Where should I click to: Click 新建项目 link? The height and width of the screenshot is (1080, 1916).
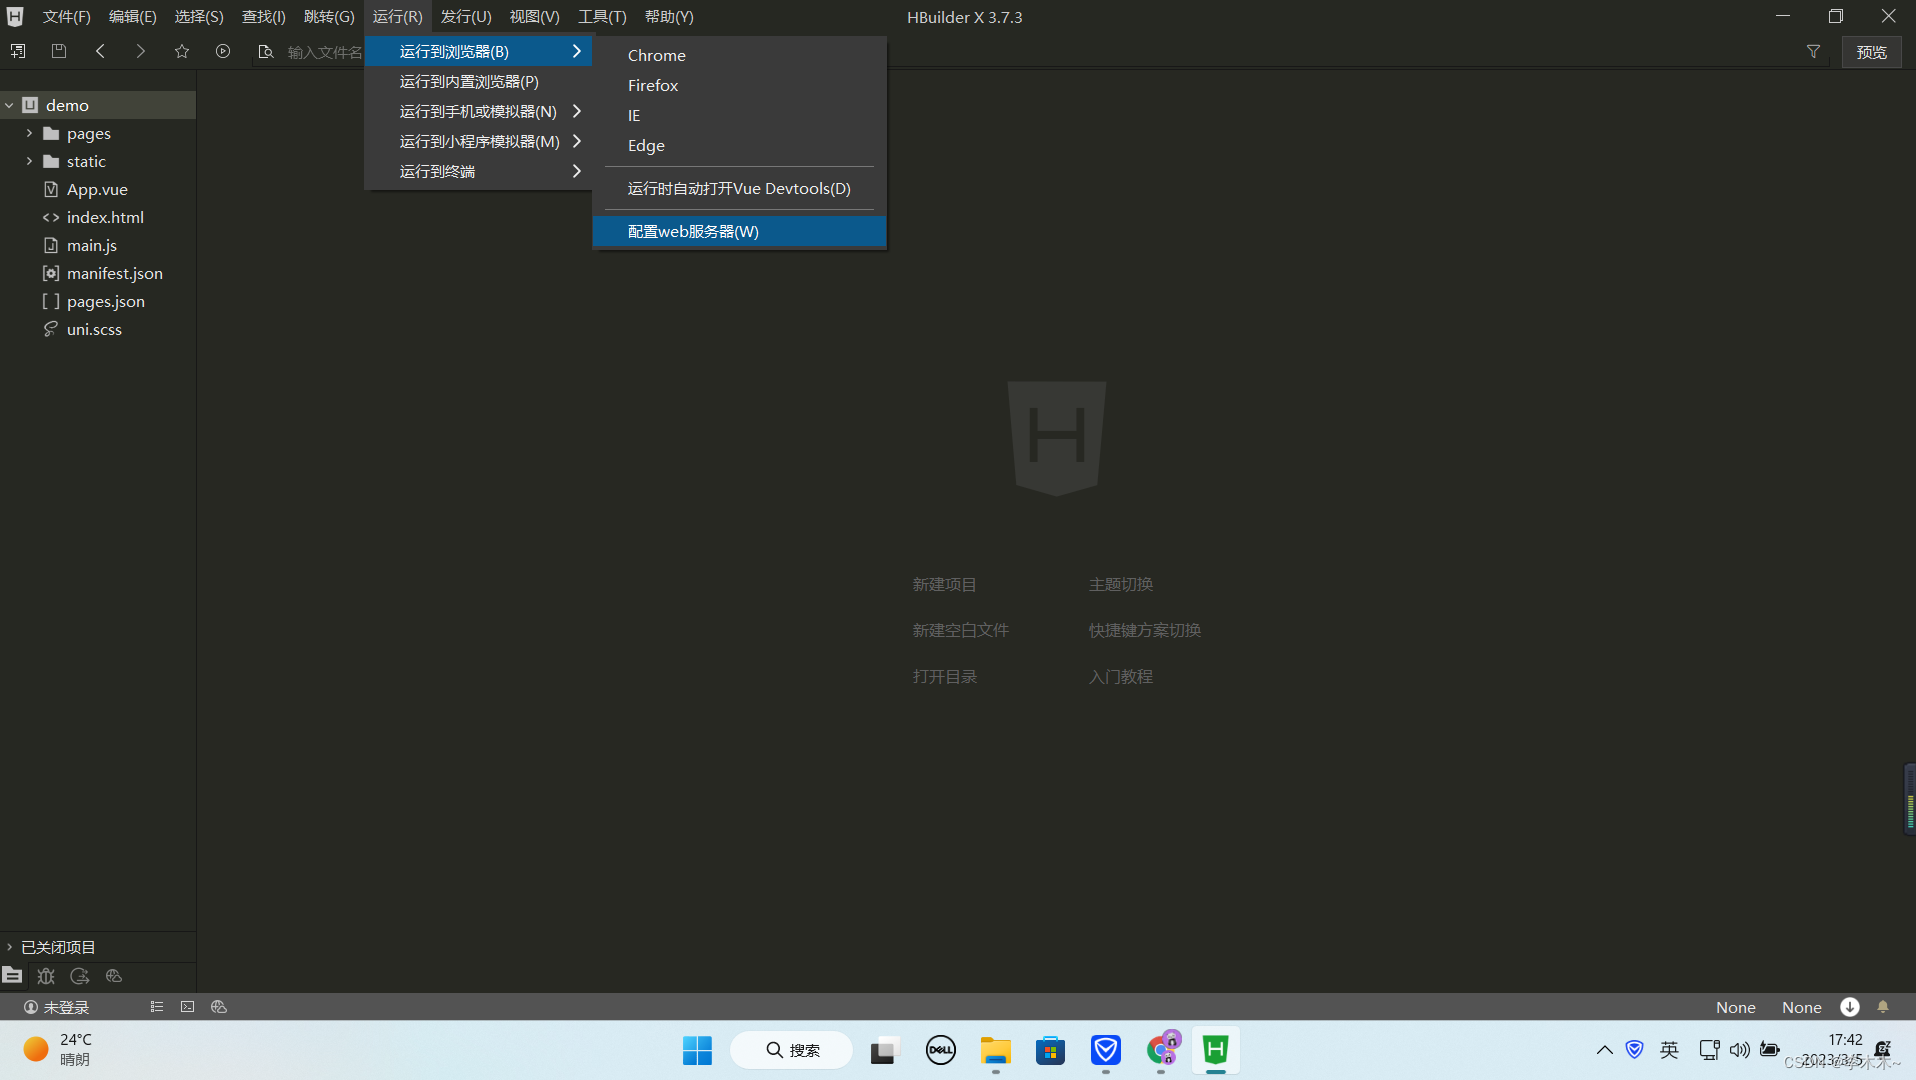[x=944, y=584]
